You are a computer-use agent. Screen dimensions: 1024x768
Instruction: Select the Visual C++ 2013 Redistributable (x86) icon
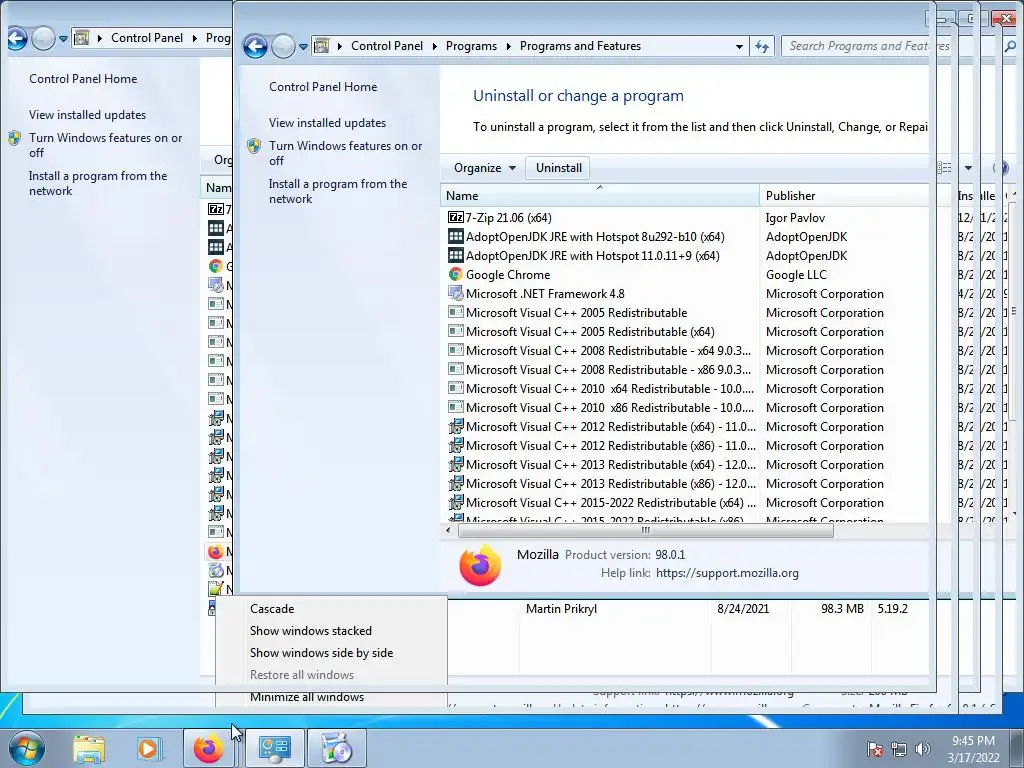pyautogui.click(x=455, y=483)
